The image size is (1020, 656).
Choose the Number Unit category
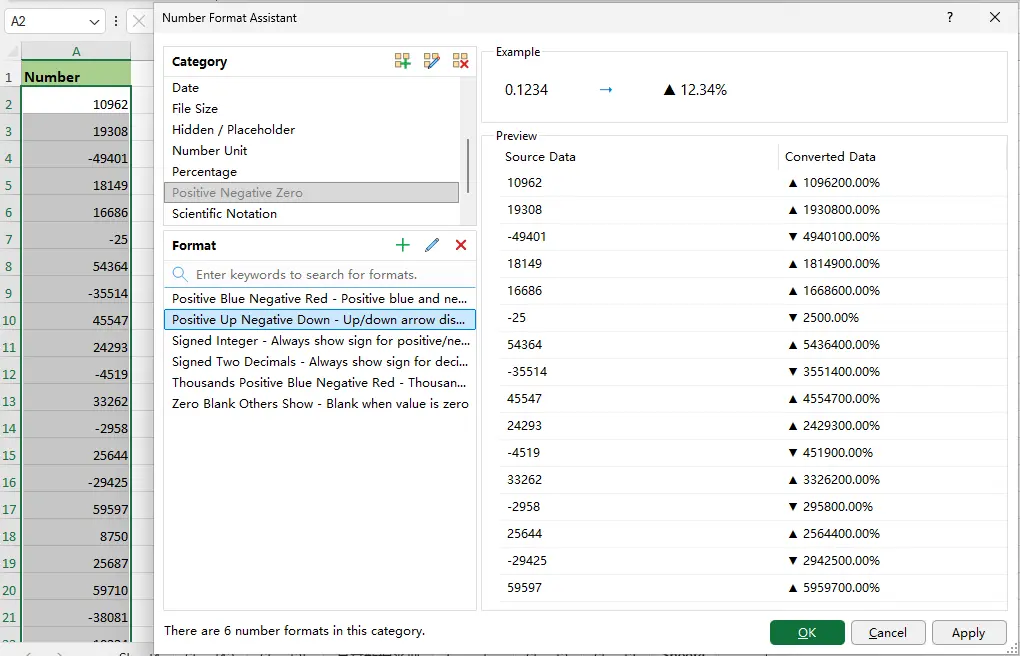(312, 150)
